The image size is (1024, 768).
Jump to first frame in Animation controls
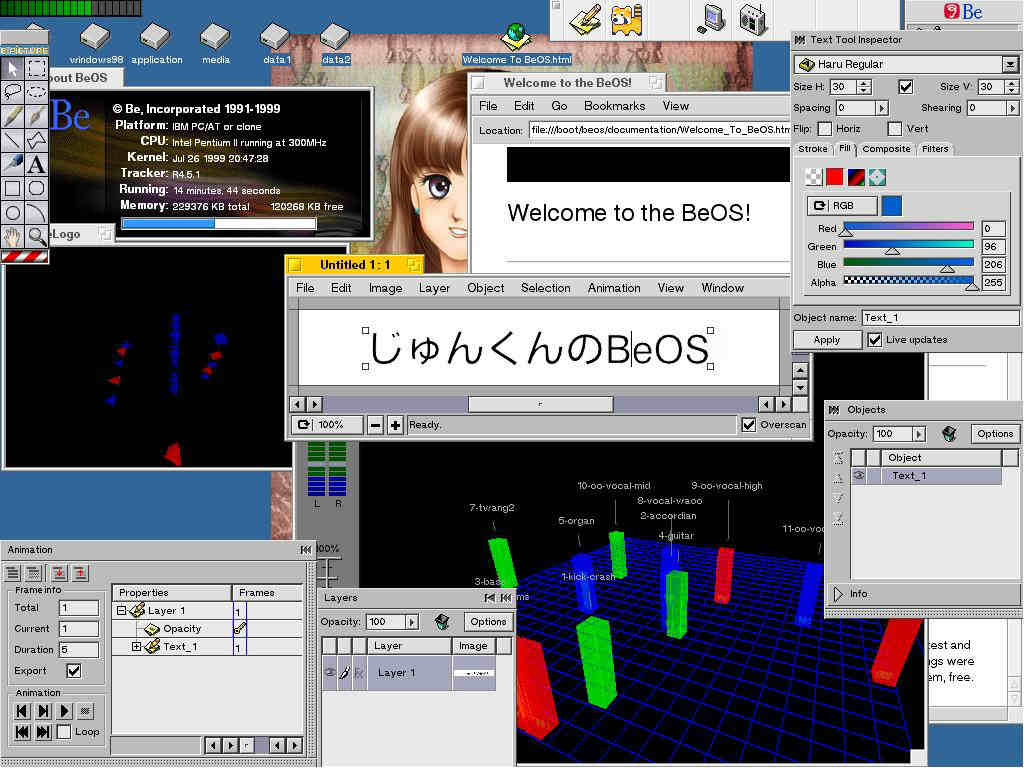pyautogui.click(x=22, y=731)
